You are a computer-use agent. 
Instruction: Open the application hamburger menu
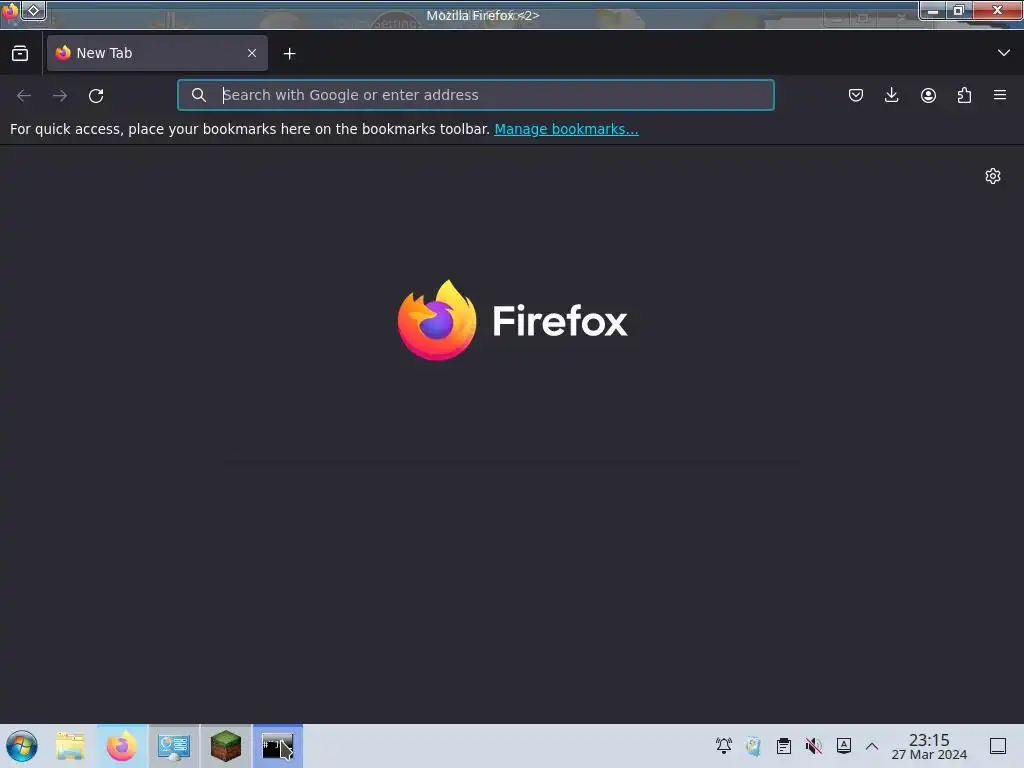[x=1000, y=95]
